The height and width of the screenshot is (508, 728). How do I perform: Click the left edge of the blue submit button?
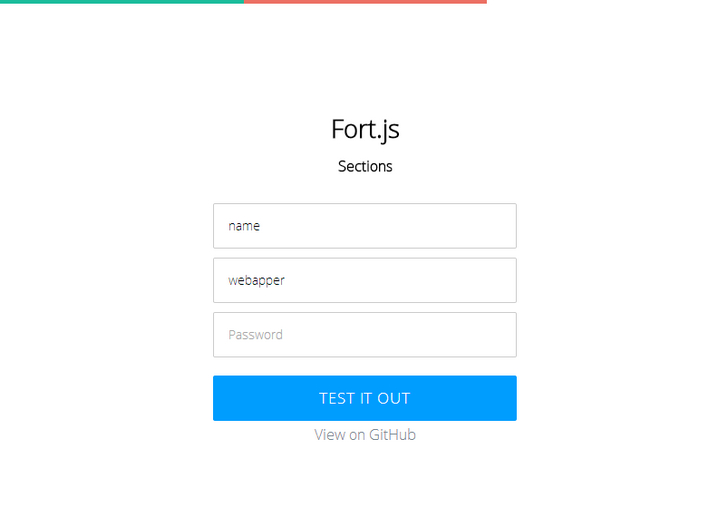222,398
